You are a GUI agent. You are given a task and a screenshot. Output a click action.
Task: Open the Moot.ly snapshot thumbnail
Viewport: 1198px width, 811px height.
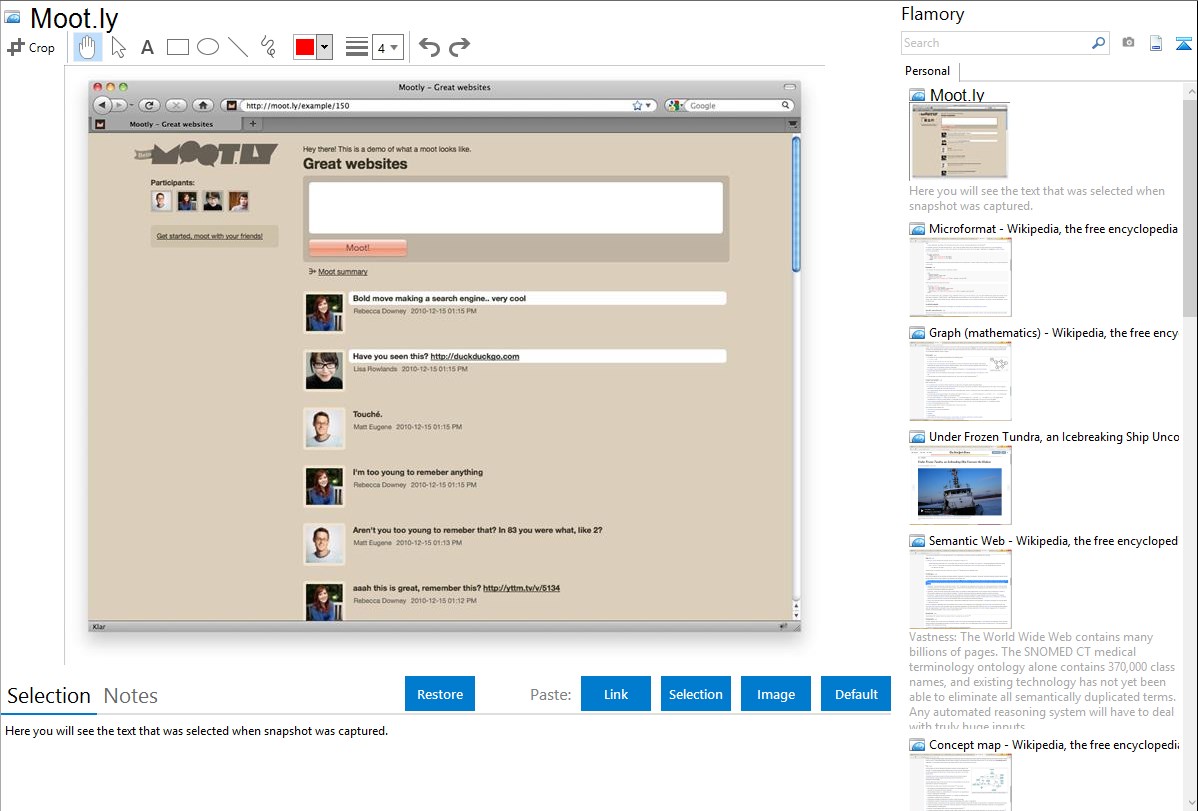959,141
